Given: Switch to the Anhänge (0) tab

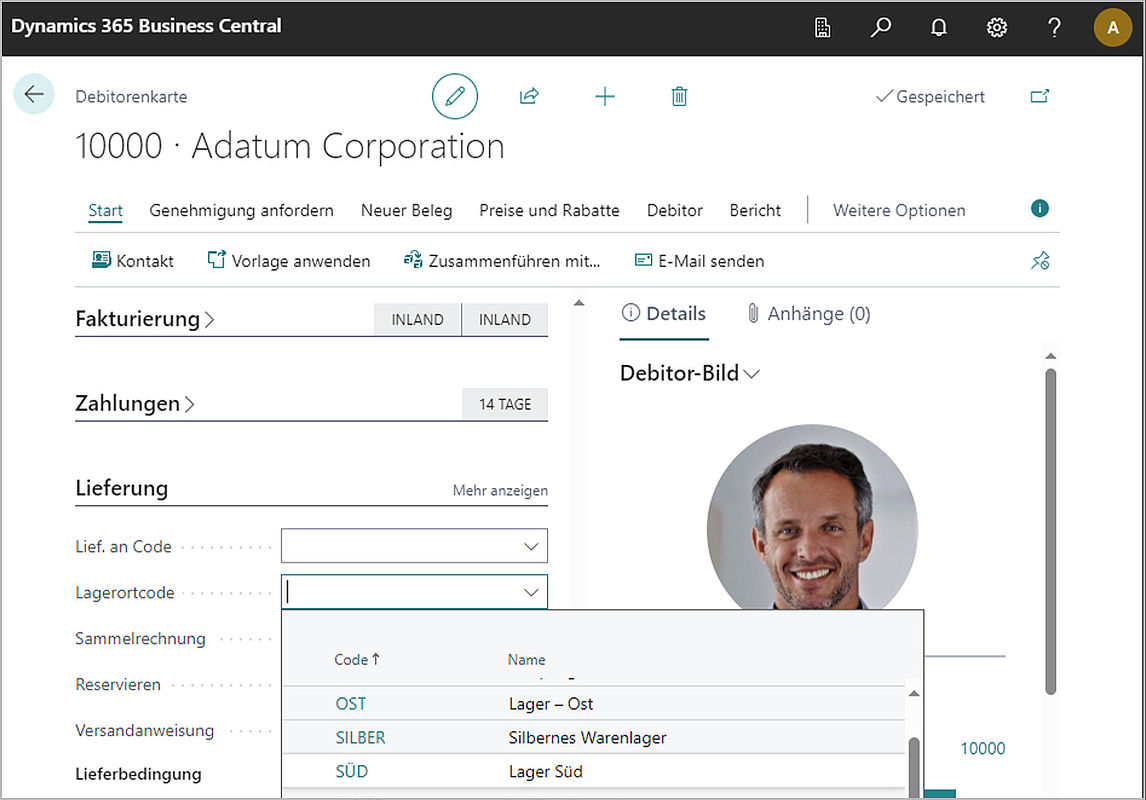Looking at the screenshot, I should [808, 314].
